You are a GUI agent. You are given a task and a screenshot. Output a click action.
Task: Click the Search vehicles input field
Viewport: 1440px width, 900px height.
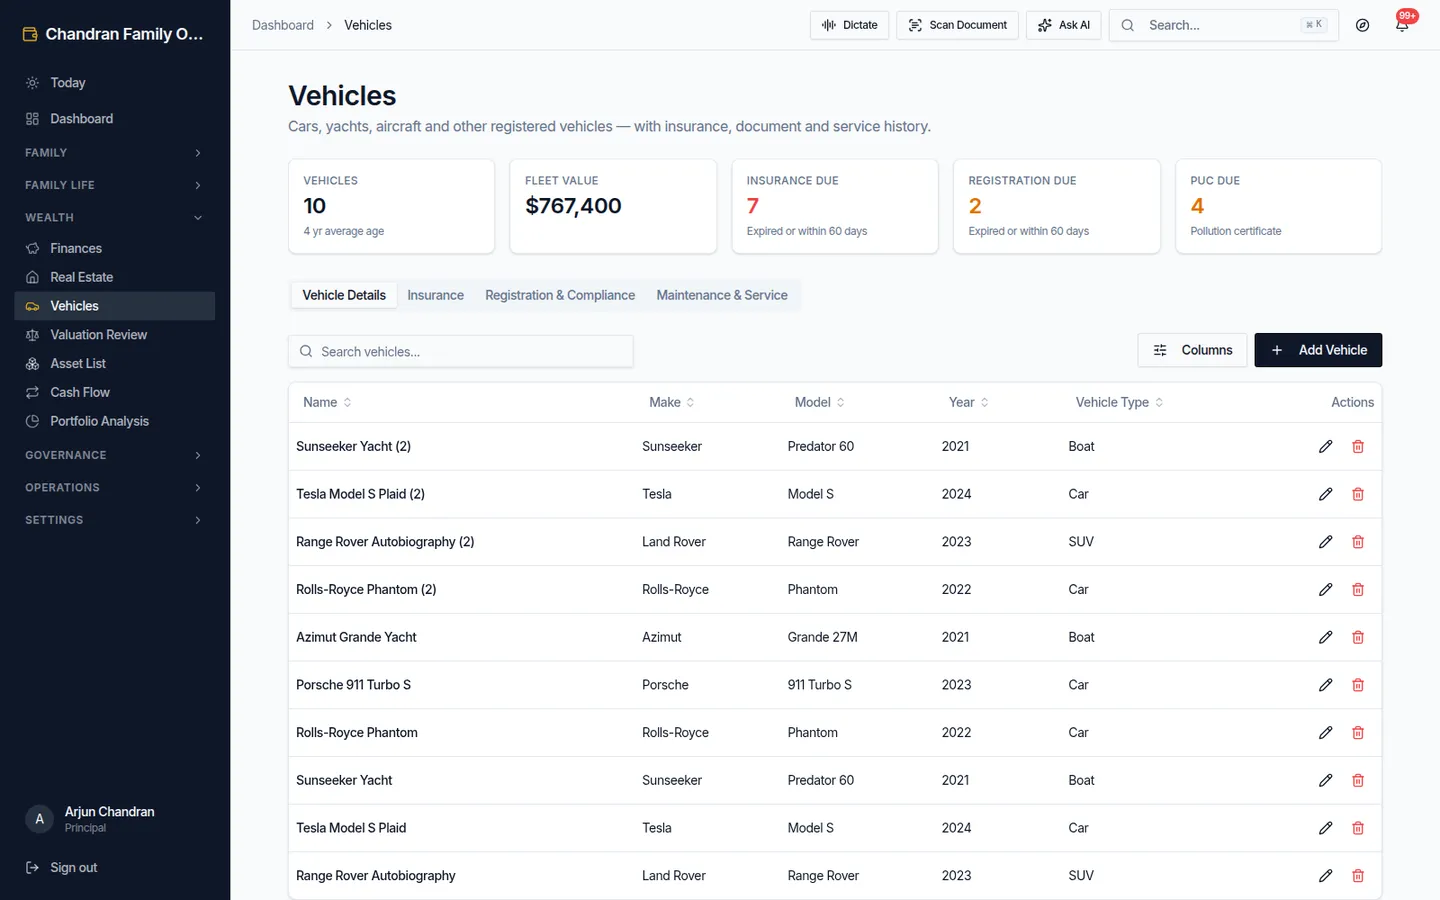click(x=461, y=351)
